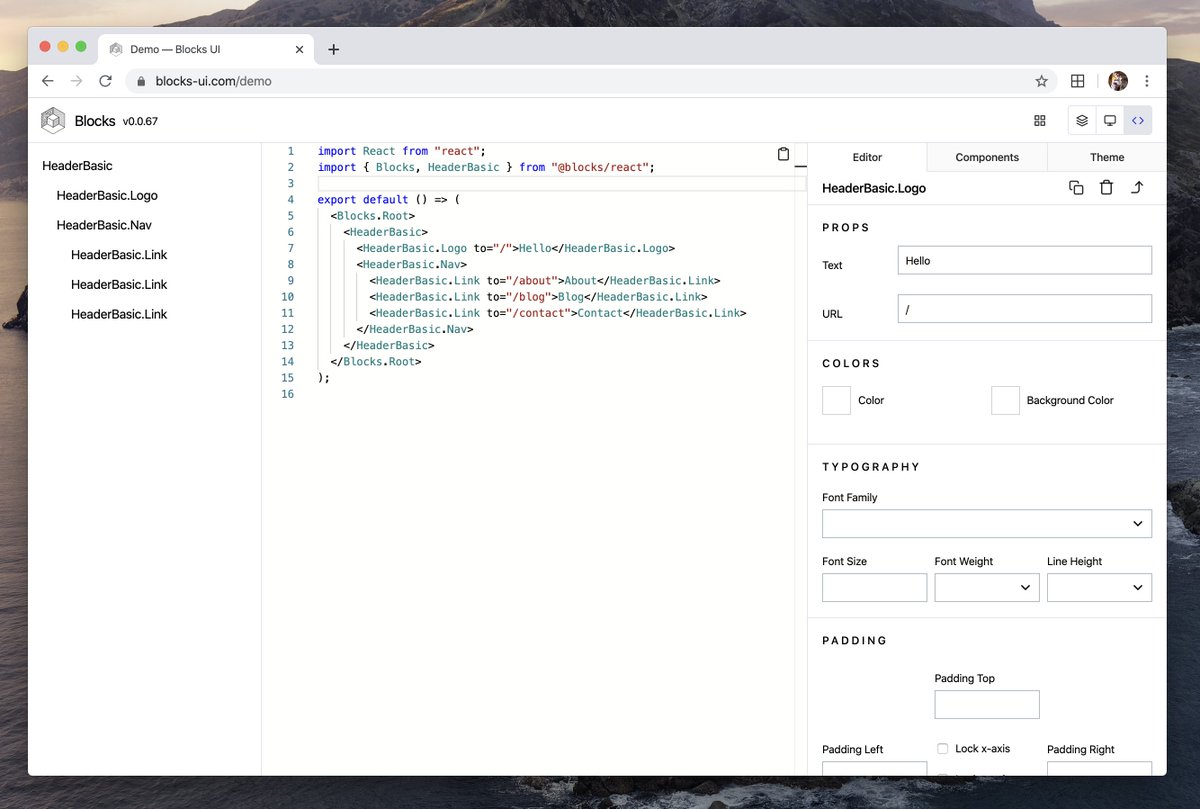Switch to the Theme tab

point(1107,157)
